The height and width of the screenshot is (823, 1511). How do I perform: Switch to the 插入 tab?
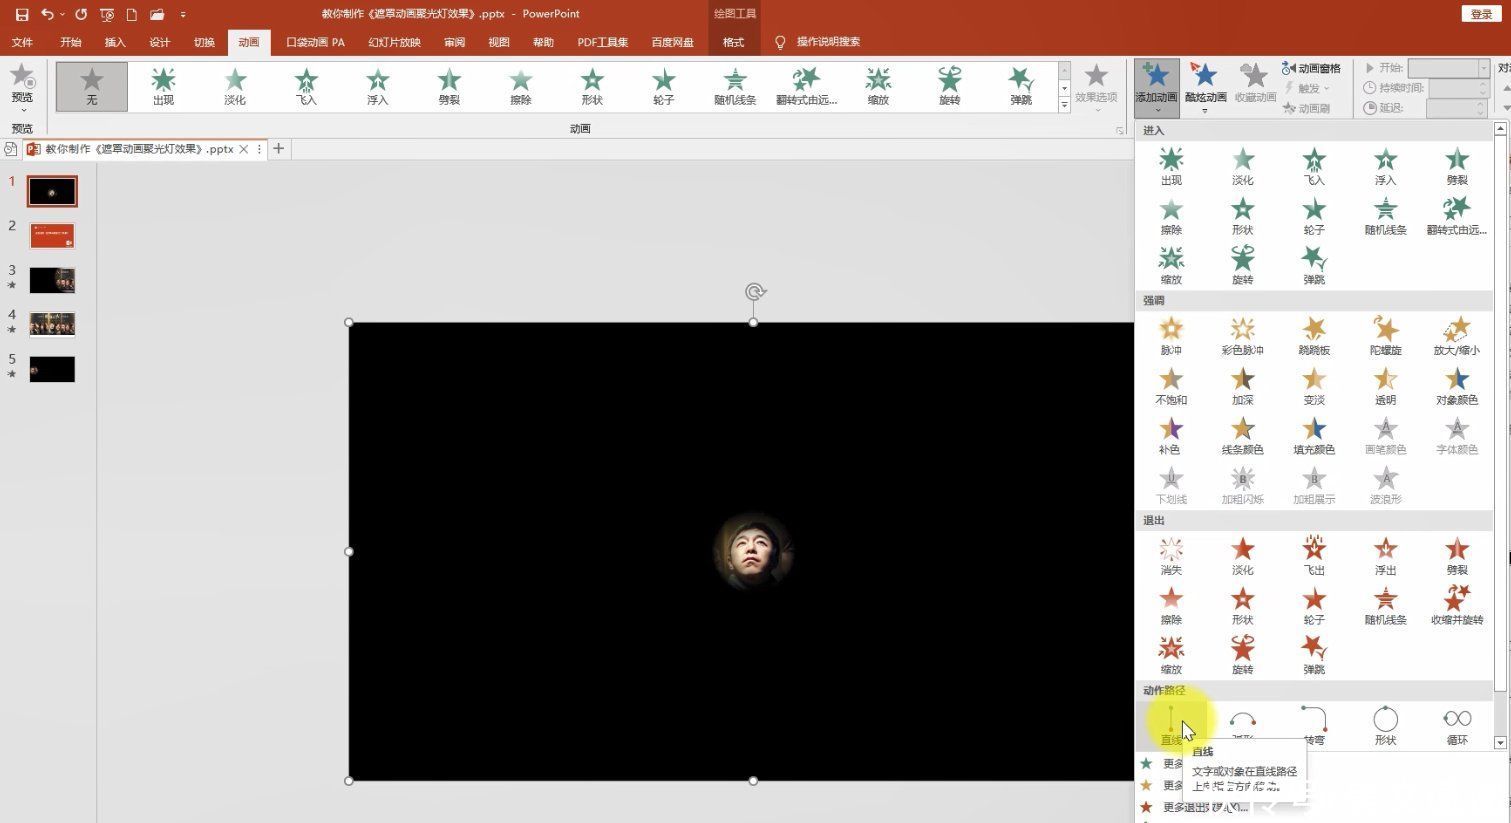[x=115, y=42]
